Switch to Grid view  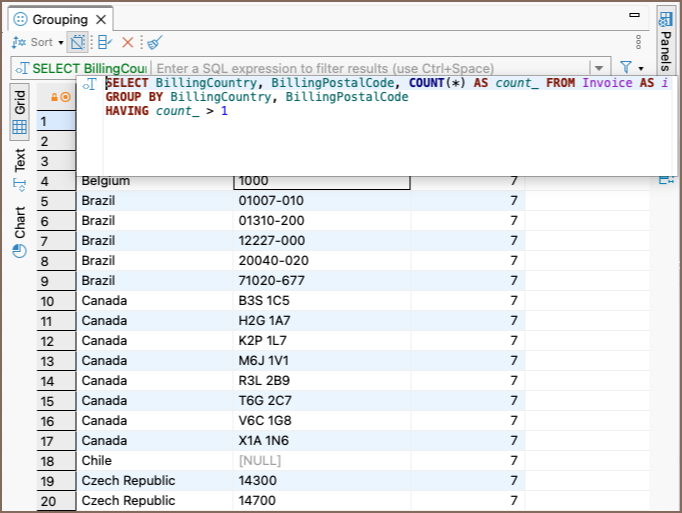19,112
